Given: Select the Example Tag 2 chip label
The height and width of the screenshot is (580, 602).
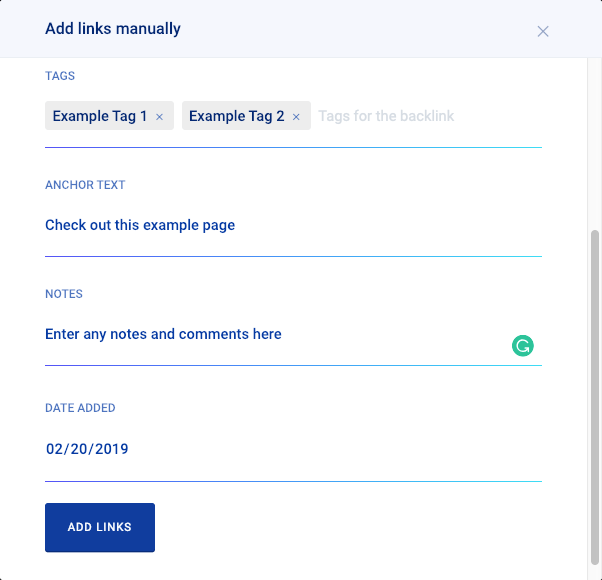Looking at the screenshot, I should coord(236,116).
